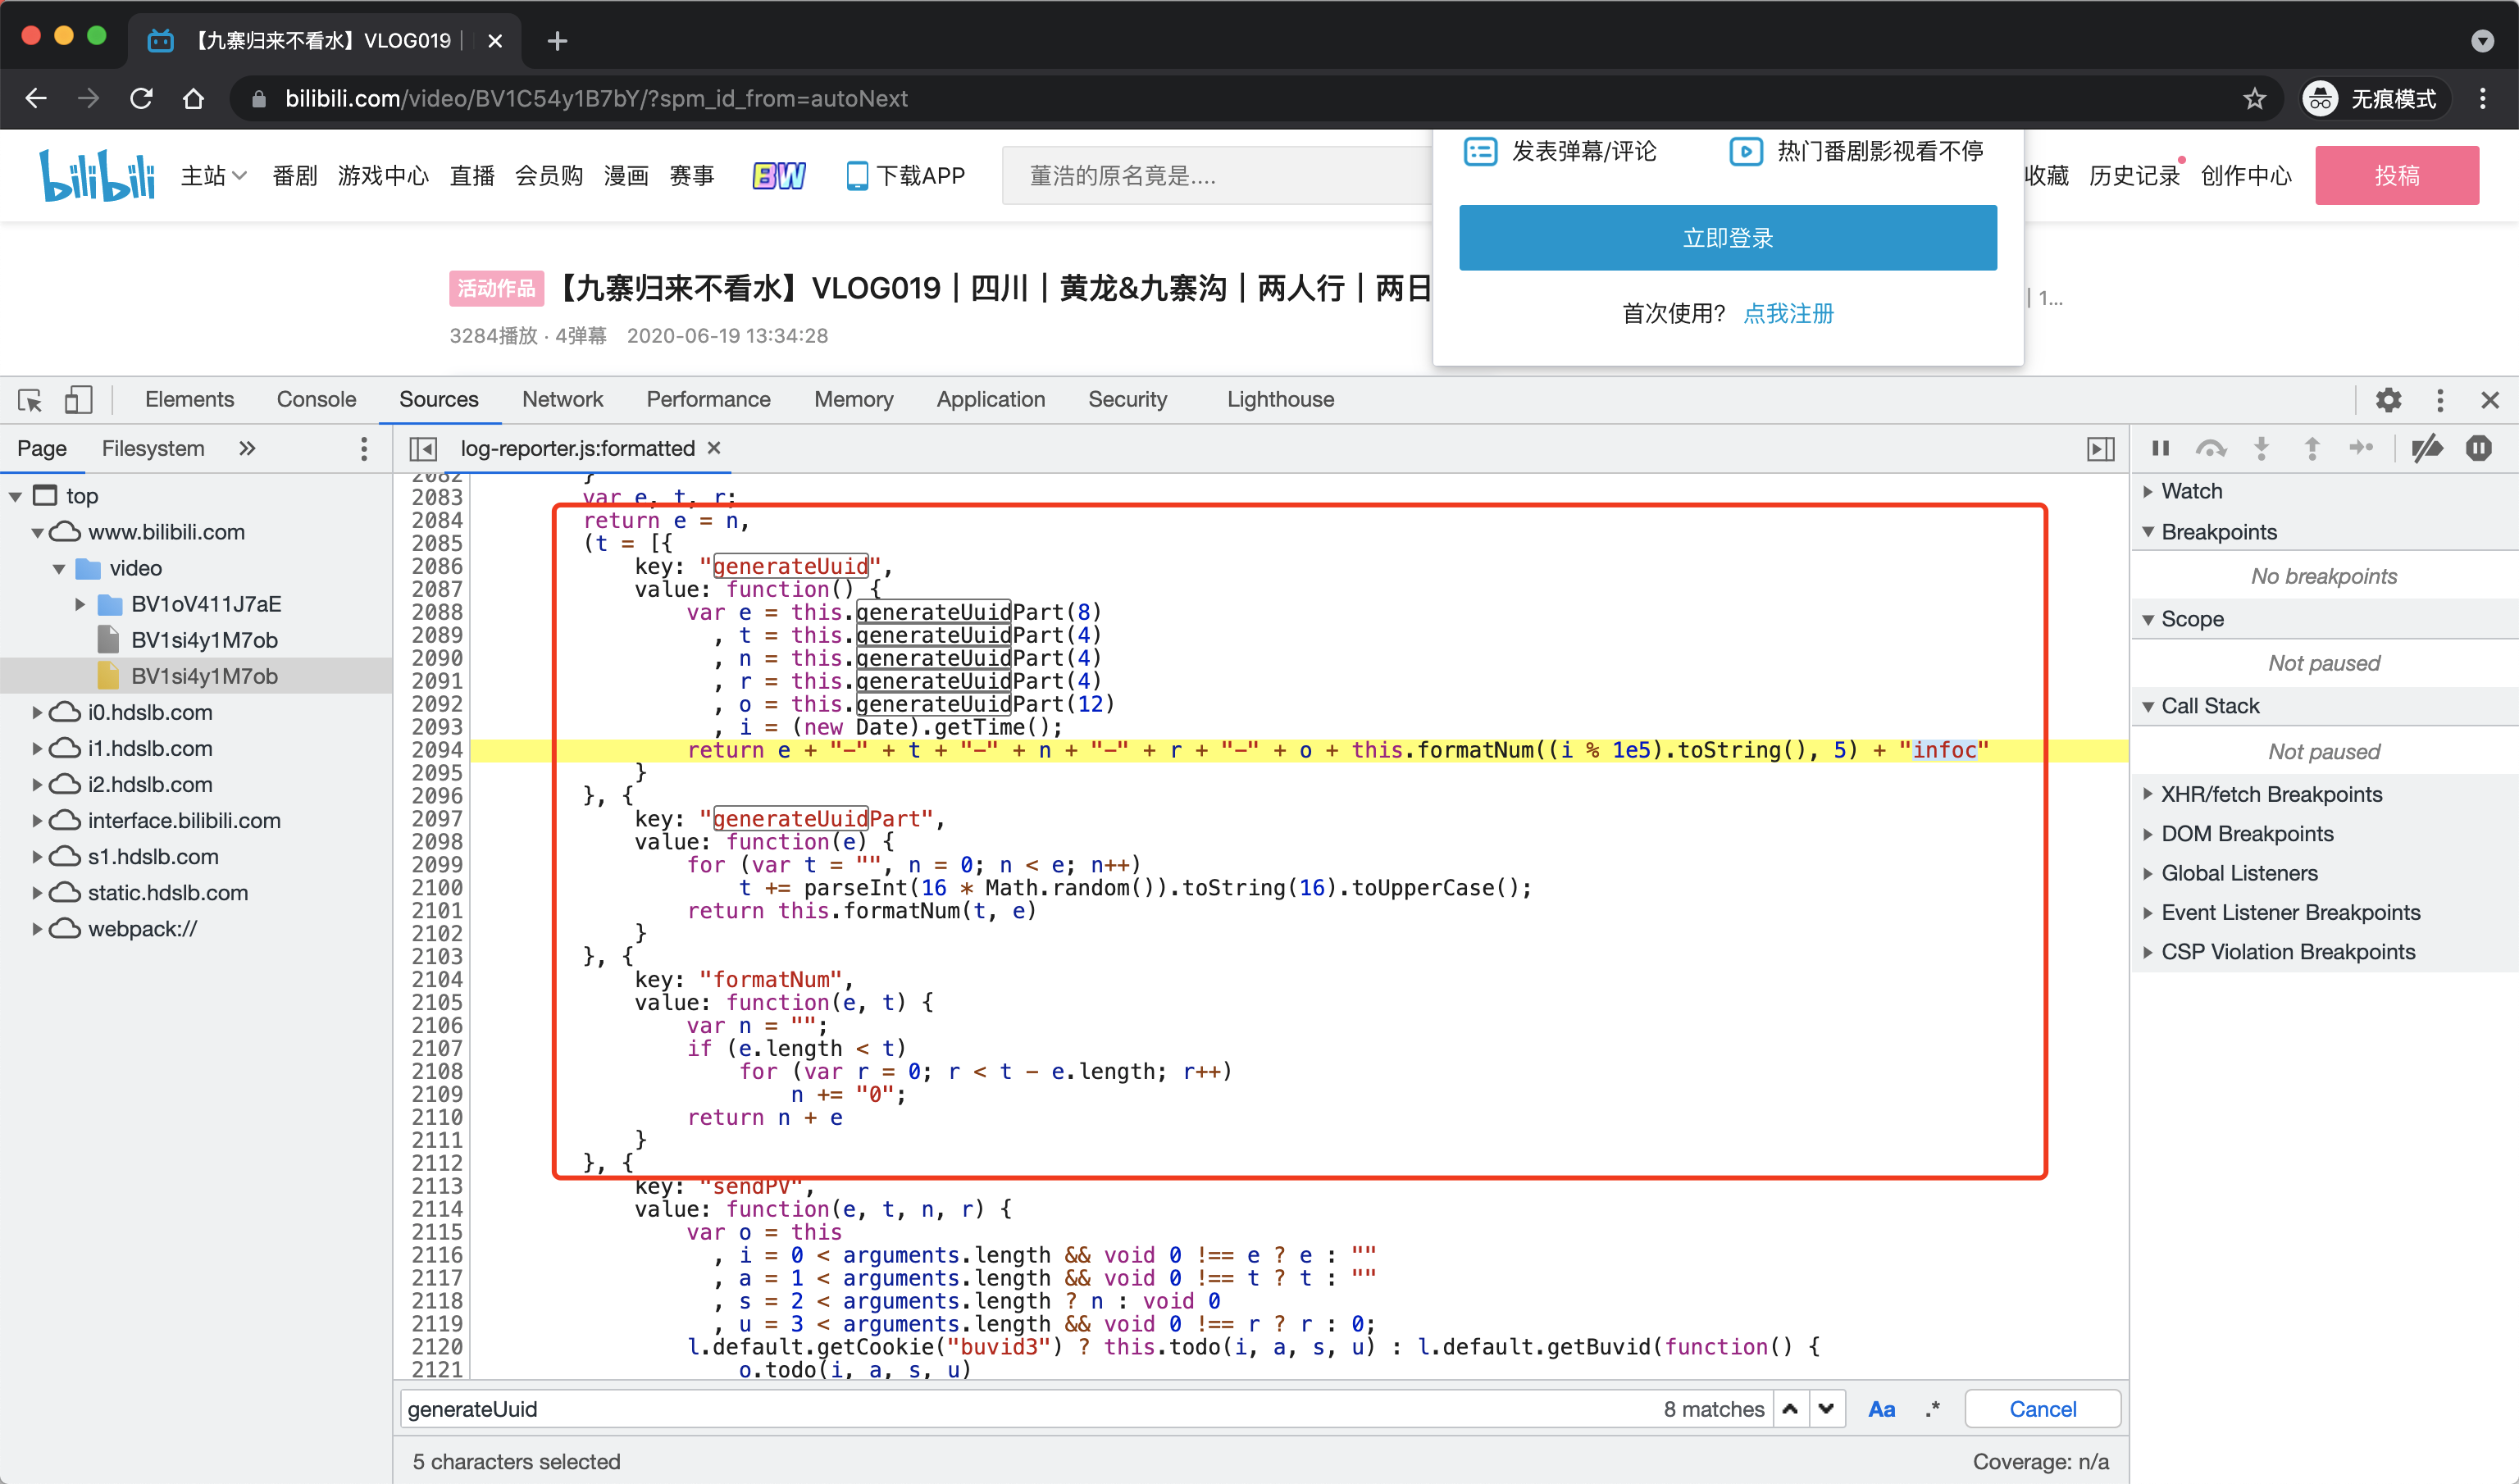Cancel the in-file search
This screenshot has height=1484, width=2519.
2042,1409
